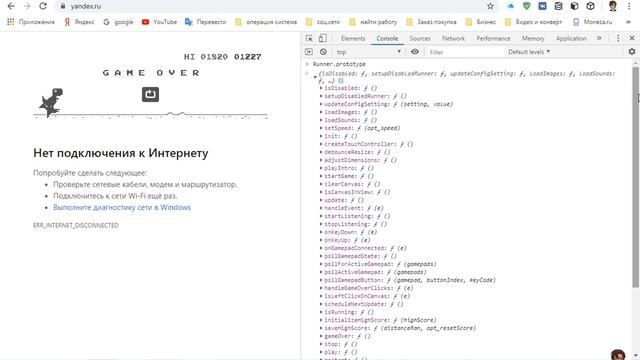Open the YouTube bookmark
640x360 pixels.
pos(159,22)
